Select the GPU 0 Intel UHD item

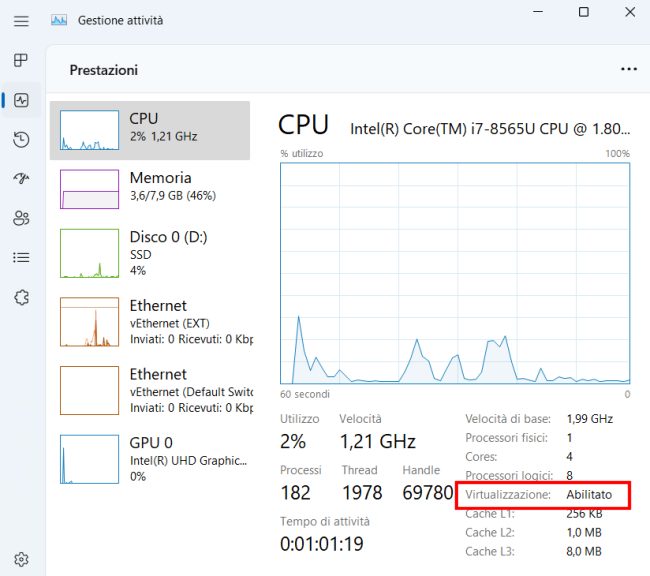(150, 459)
